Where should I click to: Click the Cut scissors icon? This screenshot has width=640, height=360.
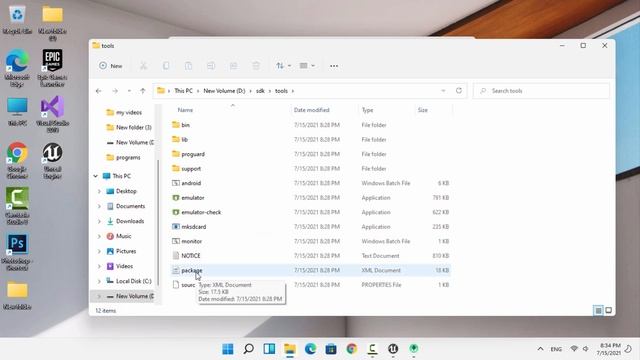click(144, 66)
